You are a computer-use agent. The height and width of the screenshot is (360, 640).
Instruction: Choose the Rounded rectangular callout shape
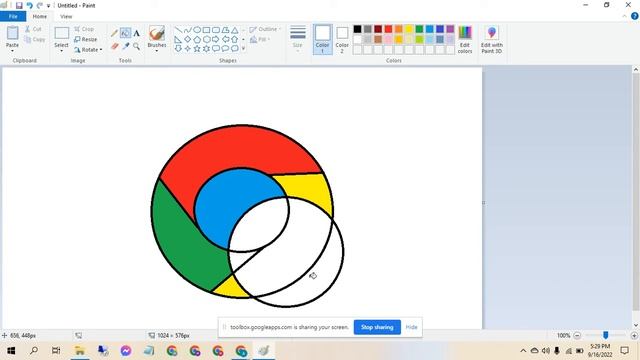(216, 49)
